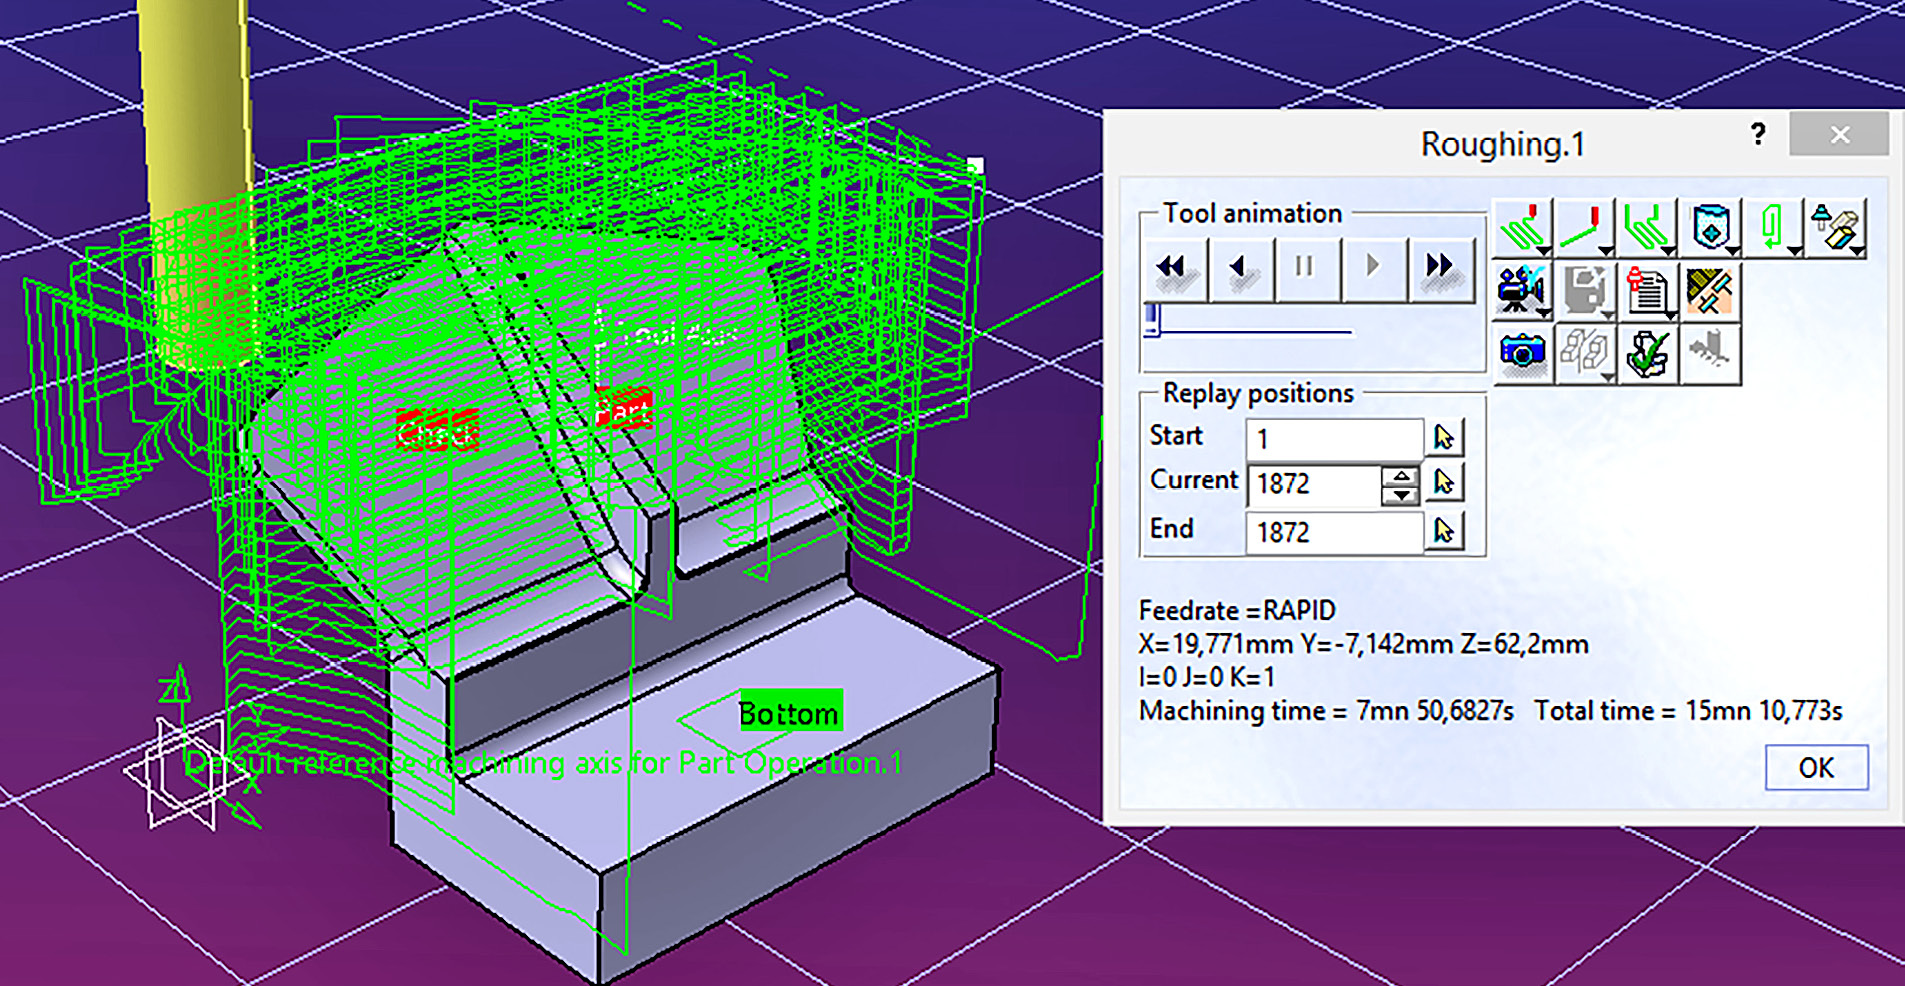This screenshot has width=1905, height=986.
Task: Pick End position with arrow selector
Action: (1444, 531)
